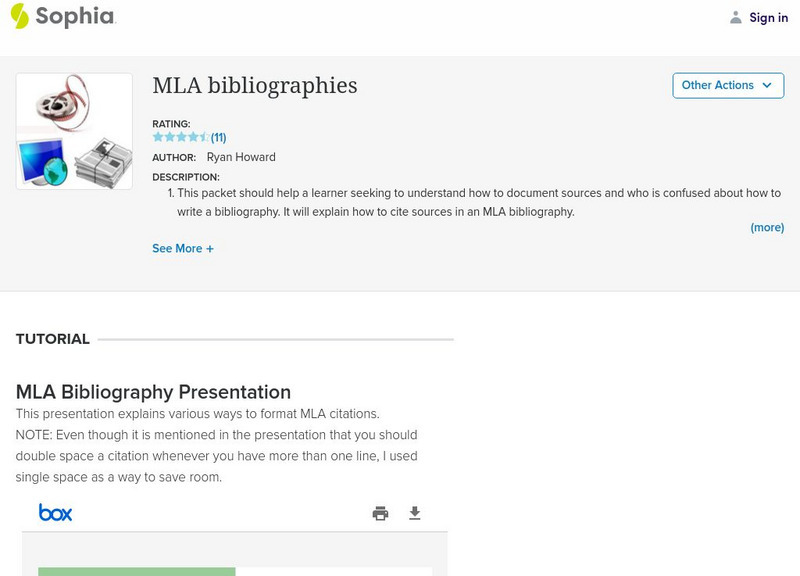Click the Sophia wordmark text

[75, 16]
